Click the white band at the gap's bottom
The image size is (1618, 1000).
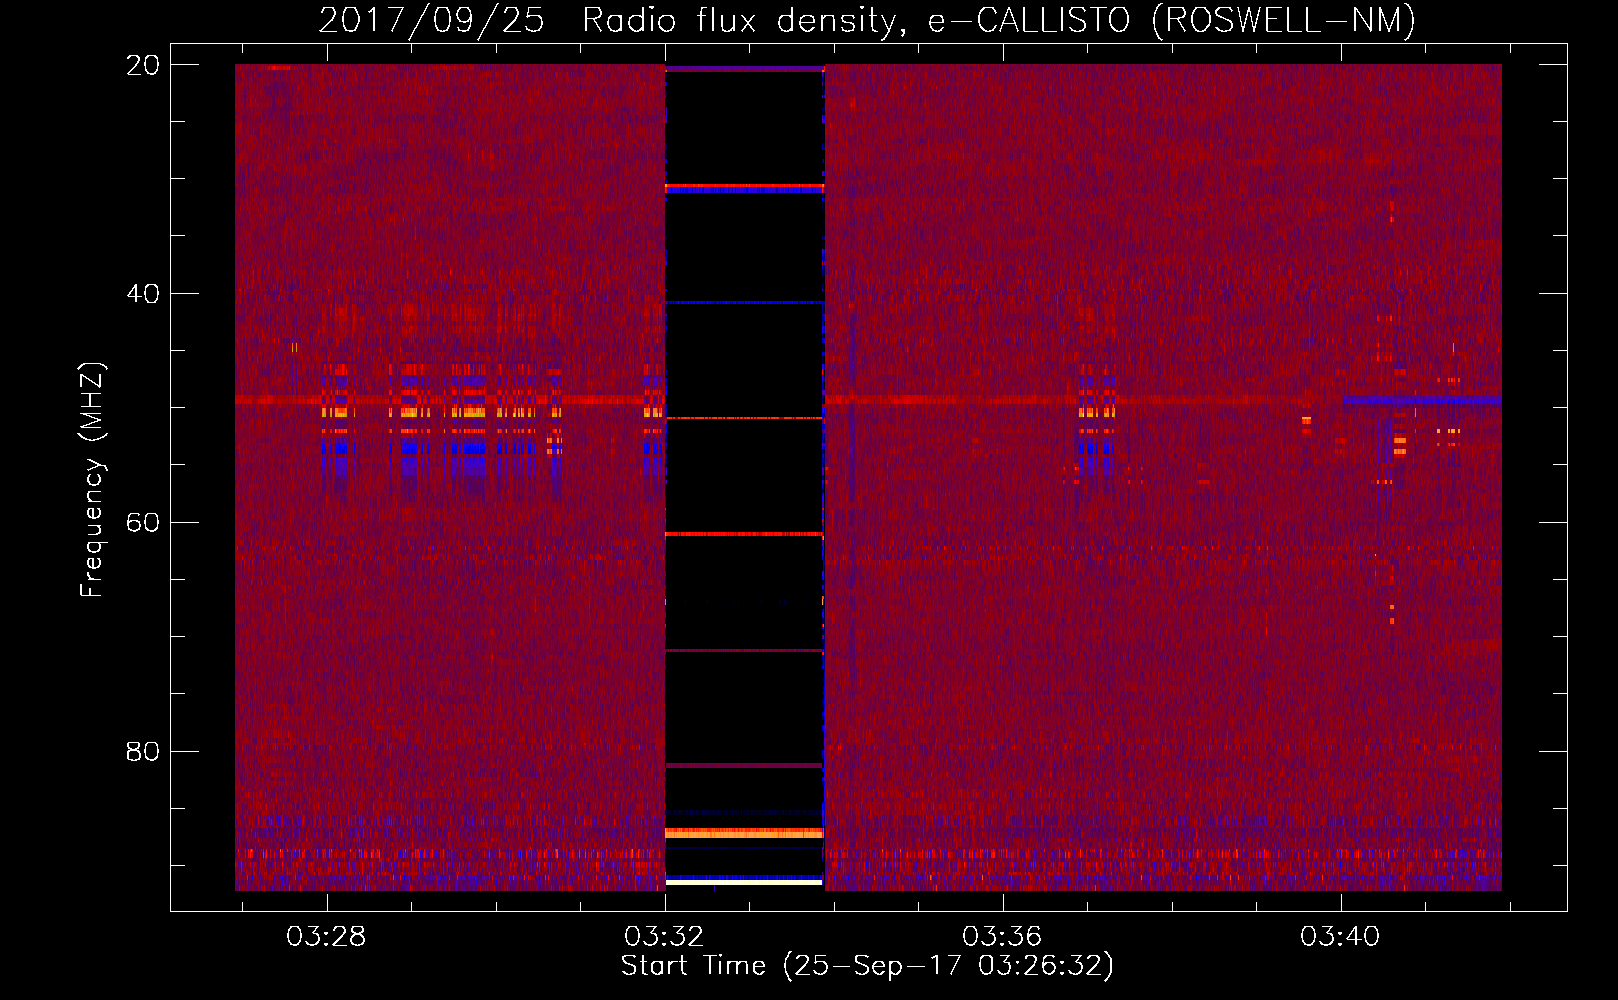[x=744, y=882]
